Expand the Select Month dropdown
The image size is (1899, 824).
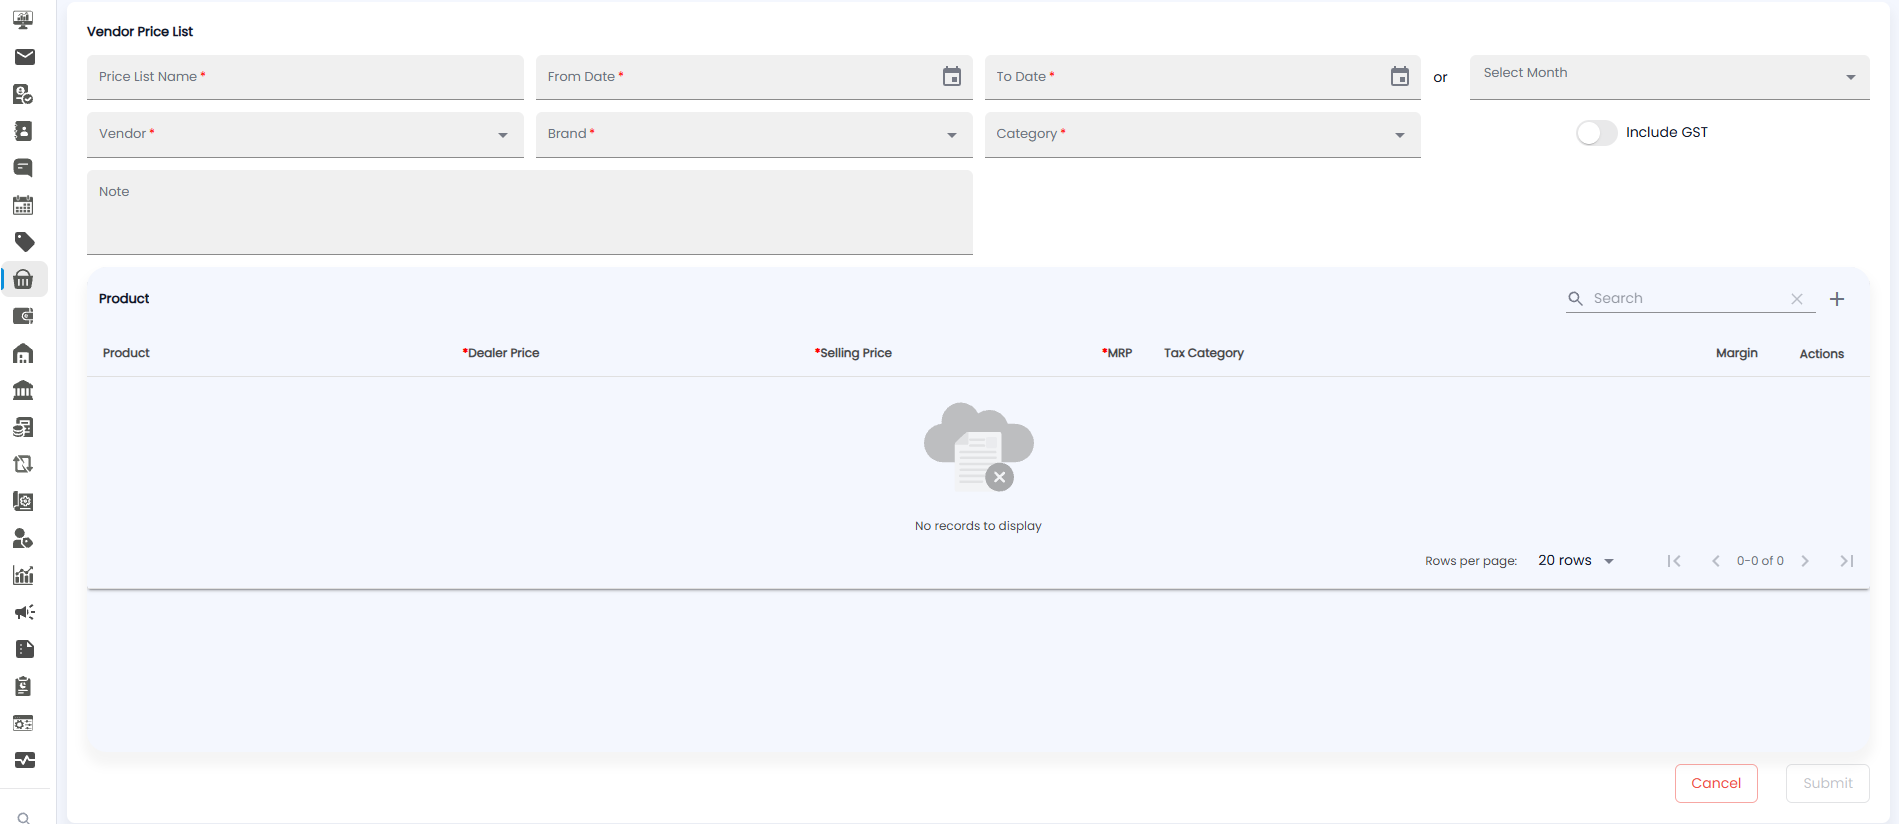coord(1669,77)
